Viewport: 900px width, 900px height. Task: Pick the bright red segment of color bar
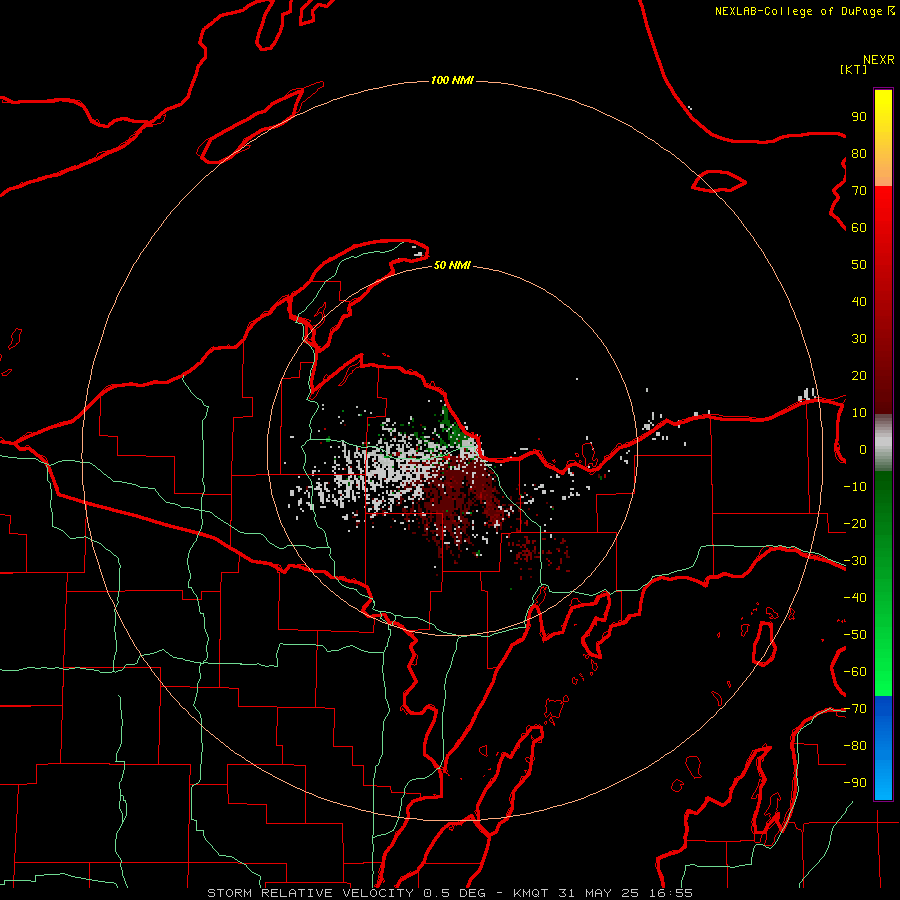883,300
